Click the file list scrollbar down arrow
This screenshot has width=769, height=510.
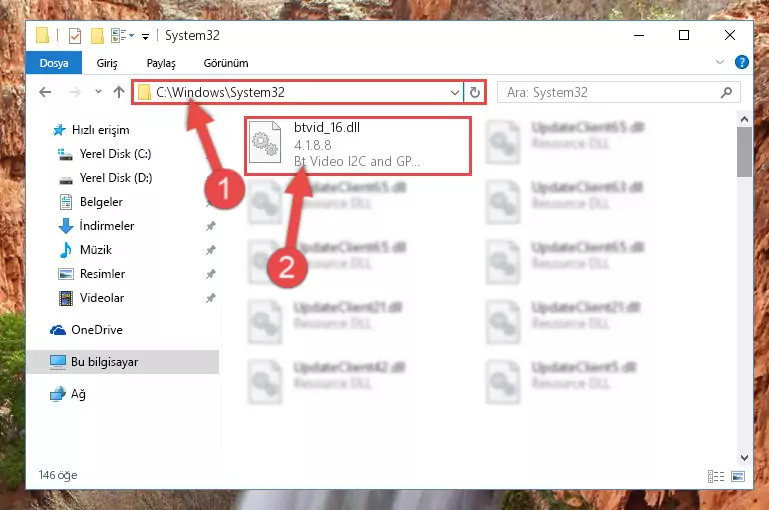click(744, 458)
